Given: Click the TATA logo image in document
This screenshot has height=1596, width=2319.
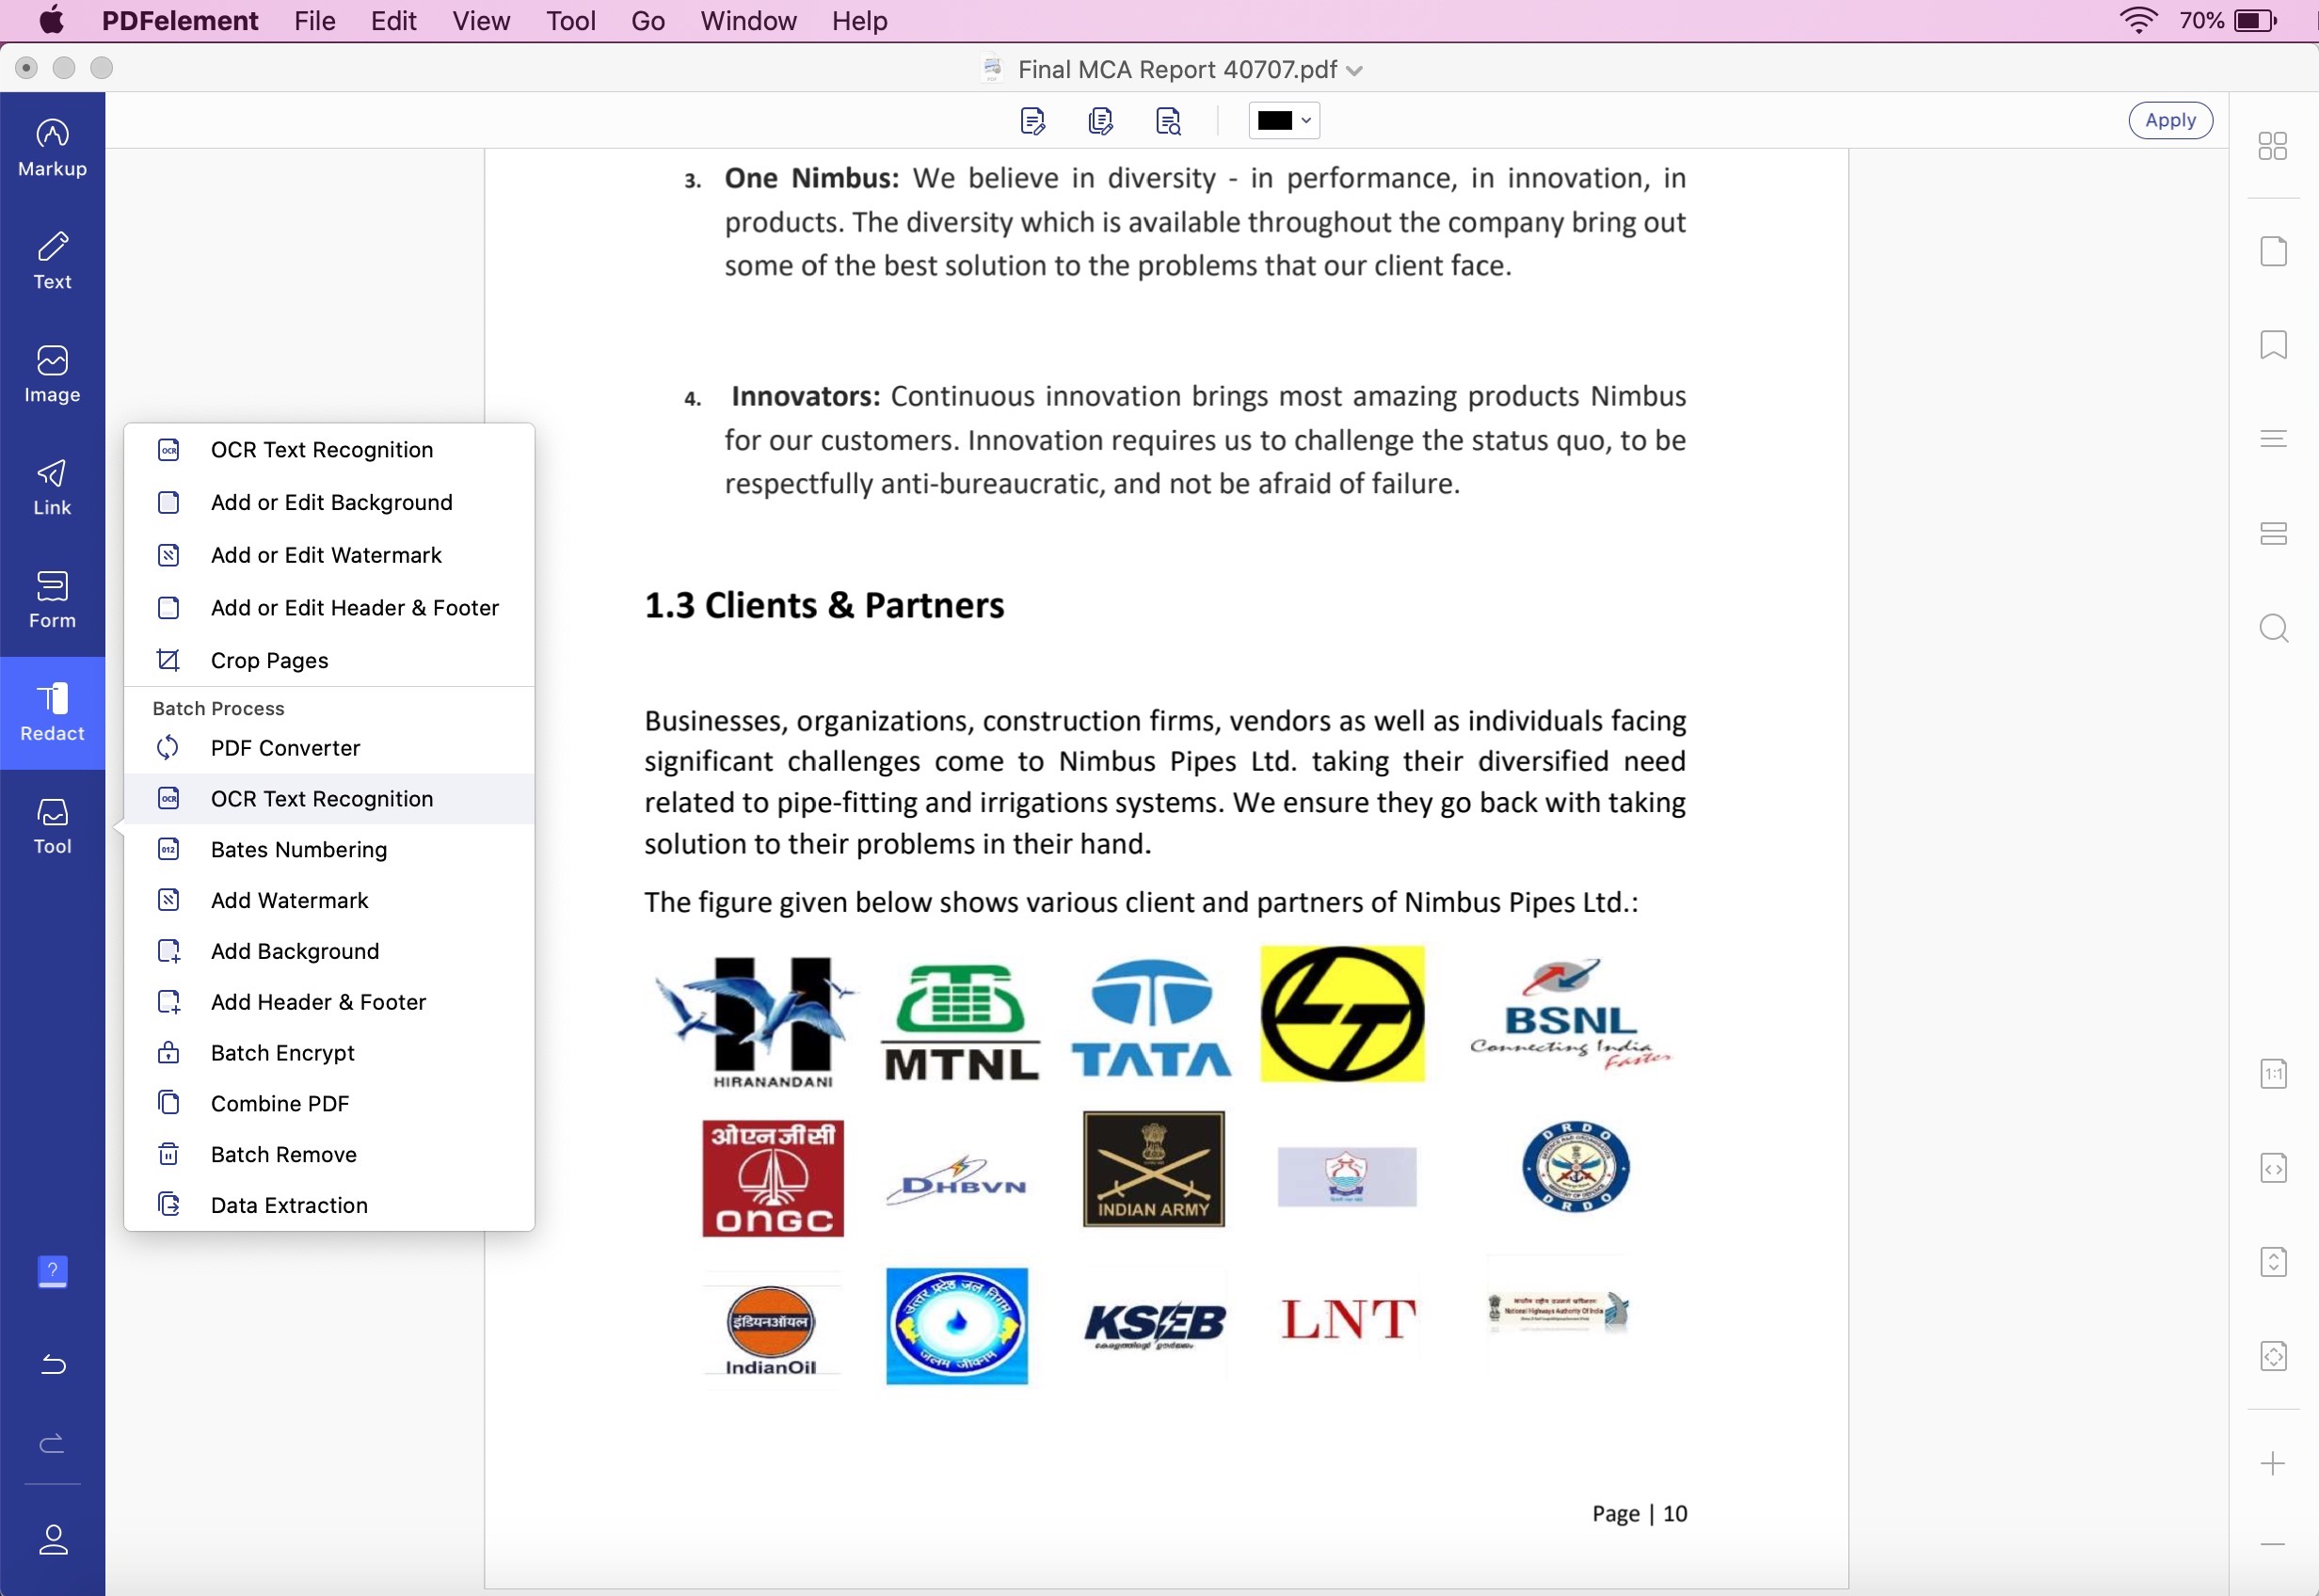Looking at the screenshot, I should click(1151, 1018).
